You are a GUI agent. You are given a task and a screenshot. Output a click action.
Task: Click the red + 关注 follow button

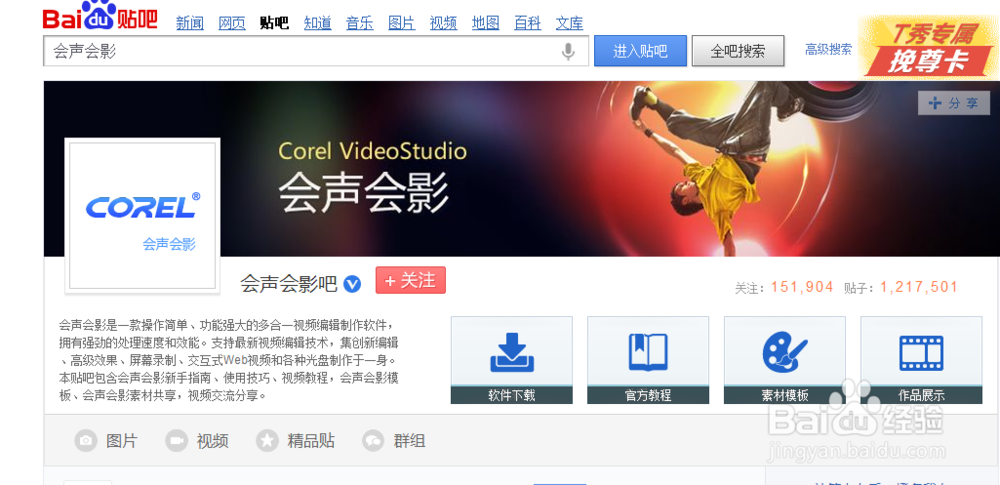coord(411,280)
